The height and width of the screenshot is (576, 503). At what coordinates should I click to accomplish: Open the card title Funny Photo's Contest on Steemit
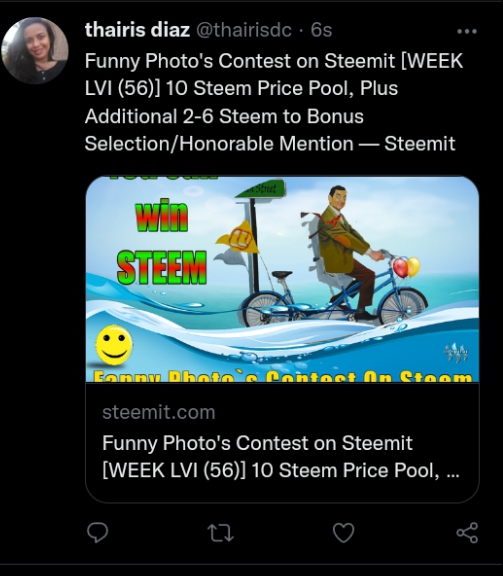pos(281,457)
